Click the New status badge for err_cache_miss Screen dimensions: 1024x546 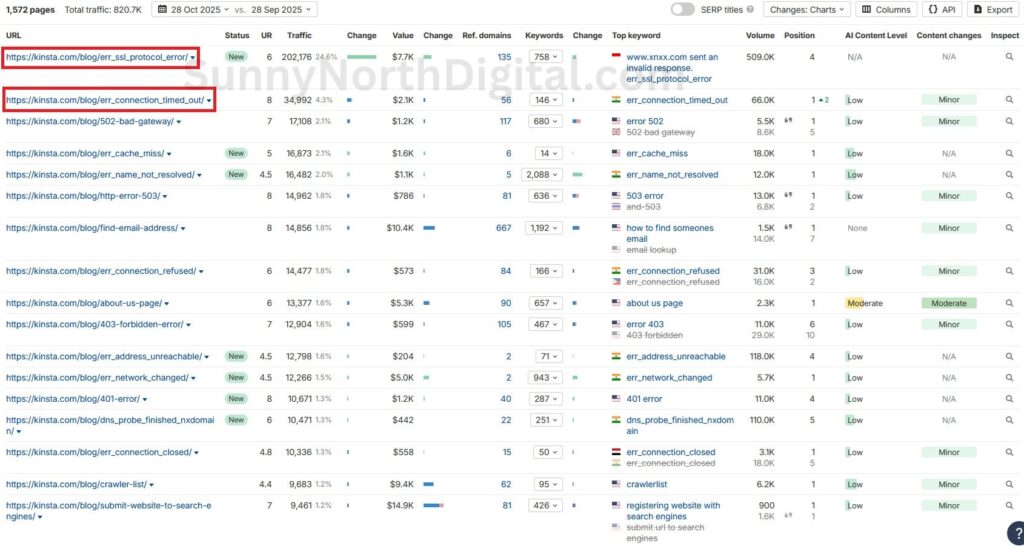[236, 153]
